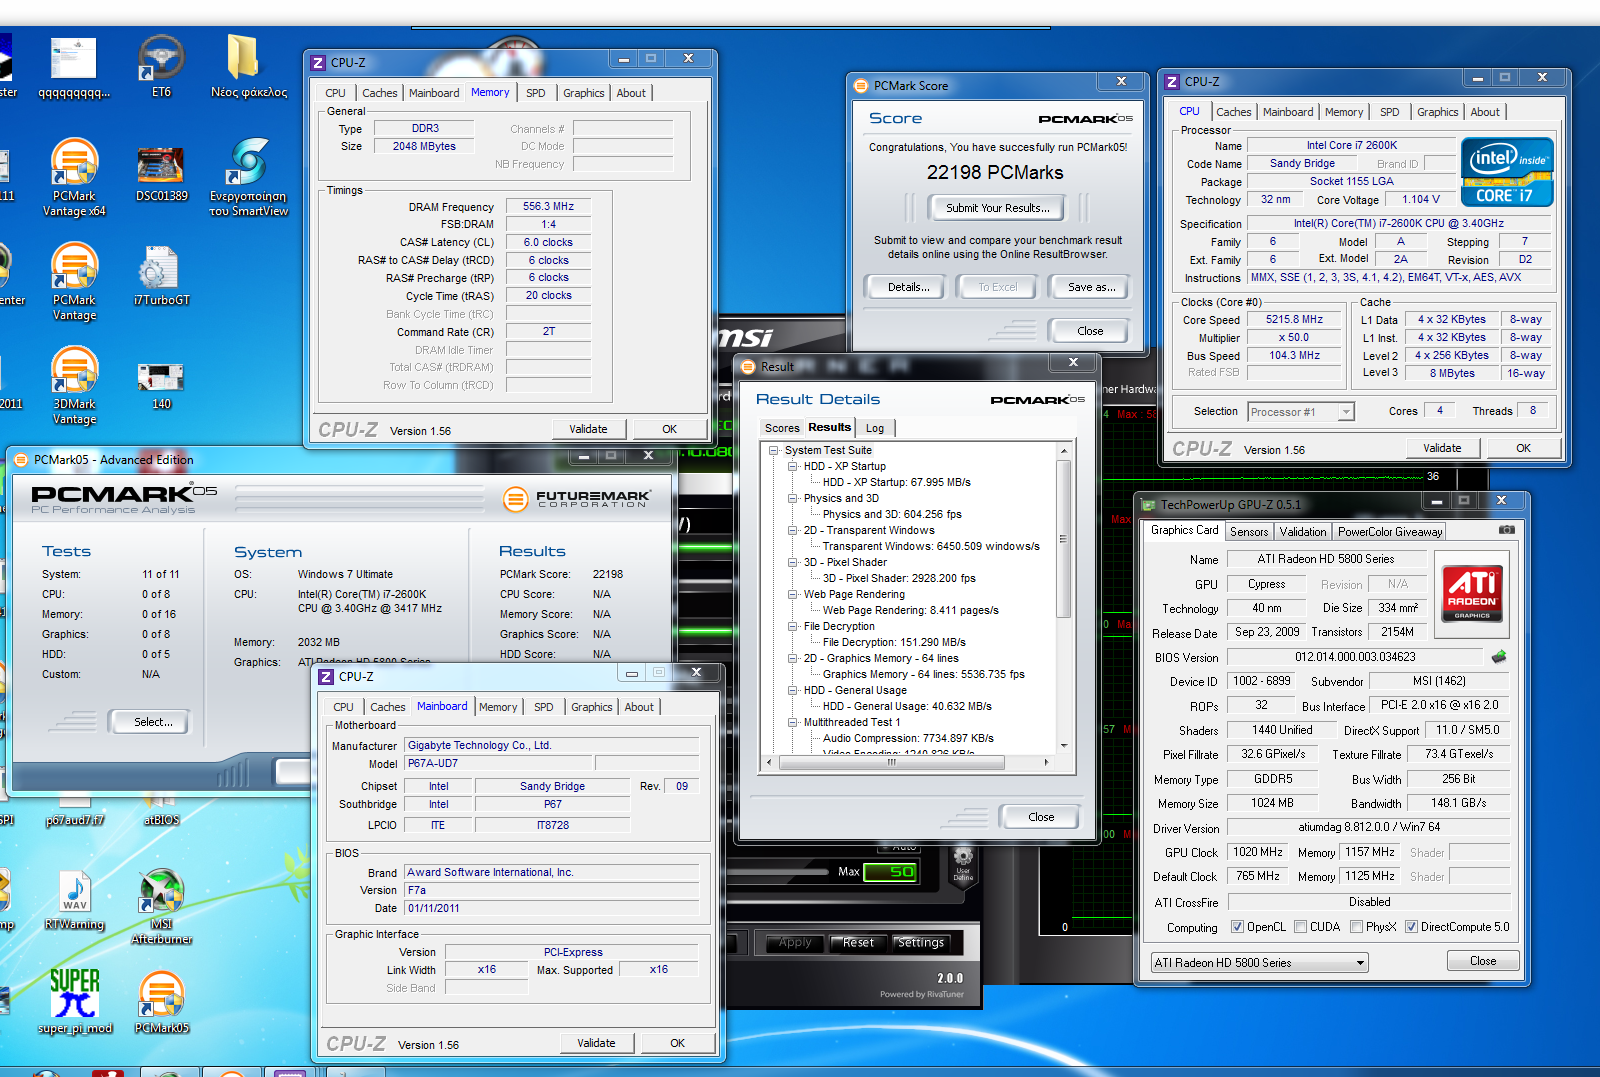The image size is (1600, 1077).
Task: Click the Afterburner Reset button
Action: pos(858,943)
